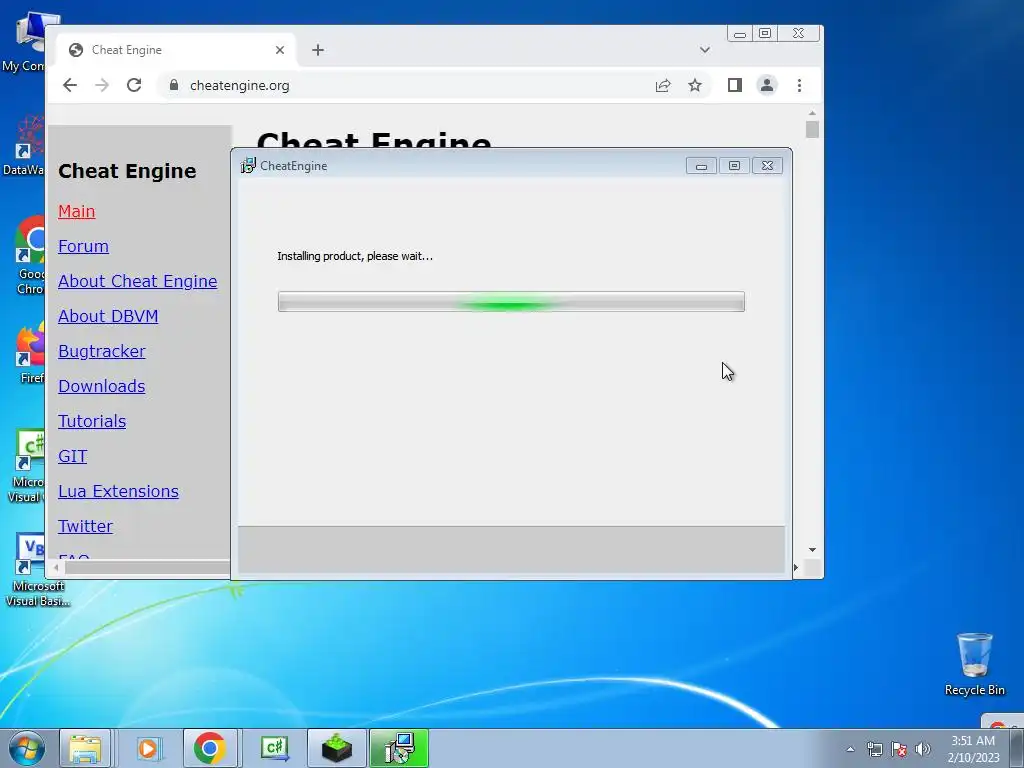Image resolution: width=1024 pixels, height=768 pixels.
Task: Maximize the CheatEngine installer window
Action: click(734, 166)
